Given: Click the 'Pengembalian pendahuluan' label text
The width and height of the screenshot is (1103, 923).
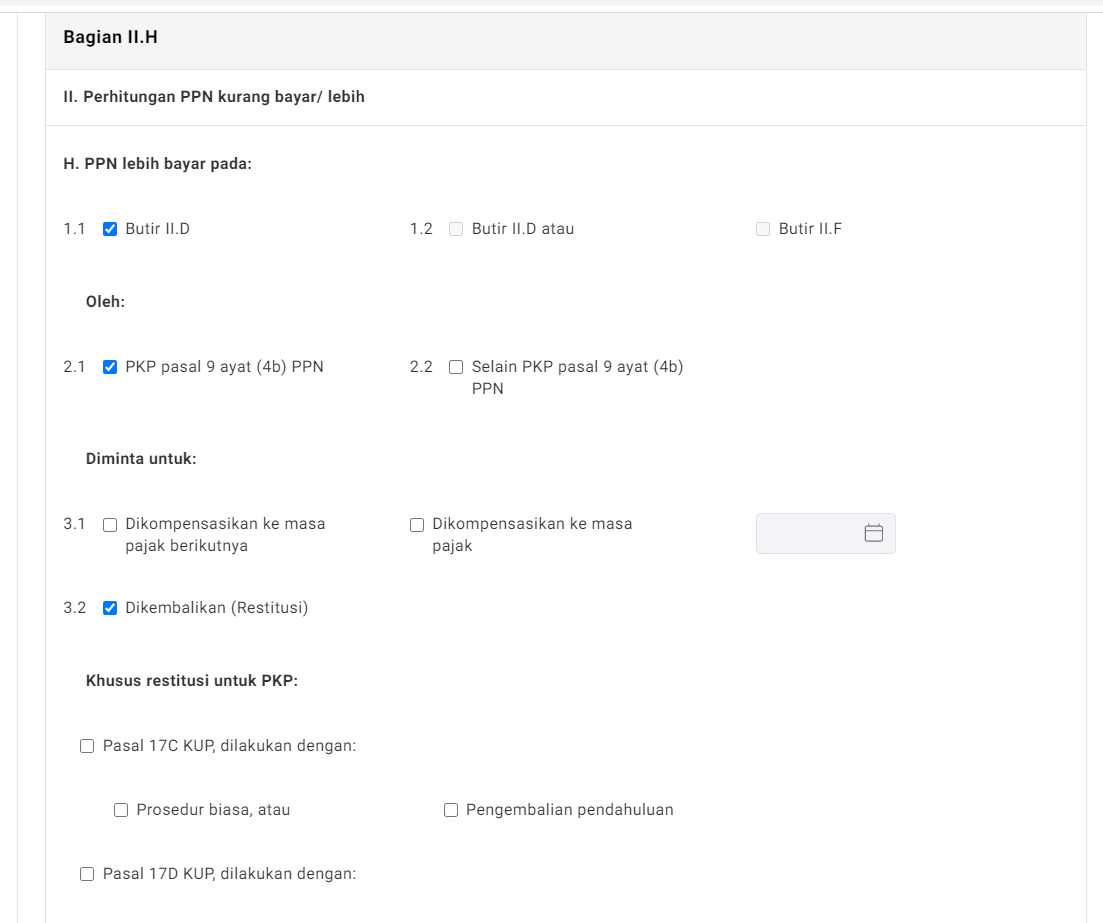Looking at the screenshot, I should point(569,810).
